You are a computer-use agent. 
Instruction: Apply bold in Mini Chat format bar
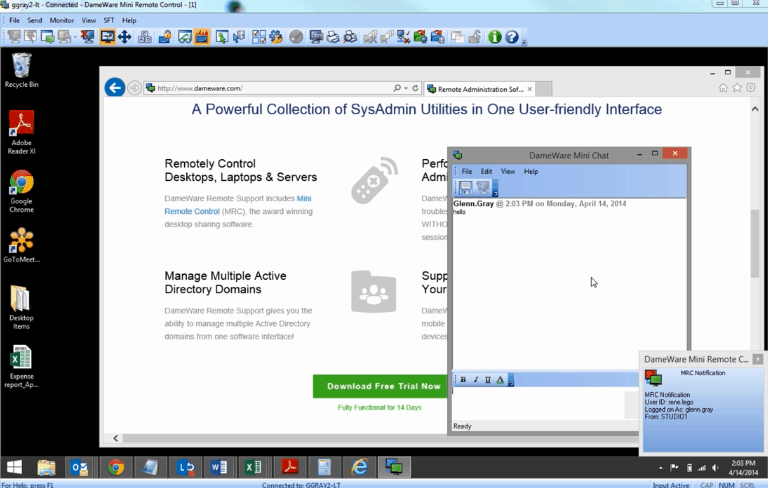tap(463, 380)
